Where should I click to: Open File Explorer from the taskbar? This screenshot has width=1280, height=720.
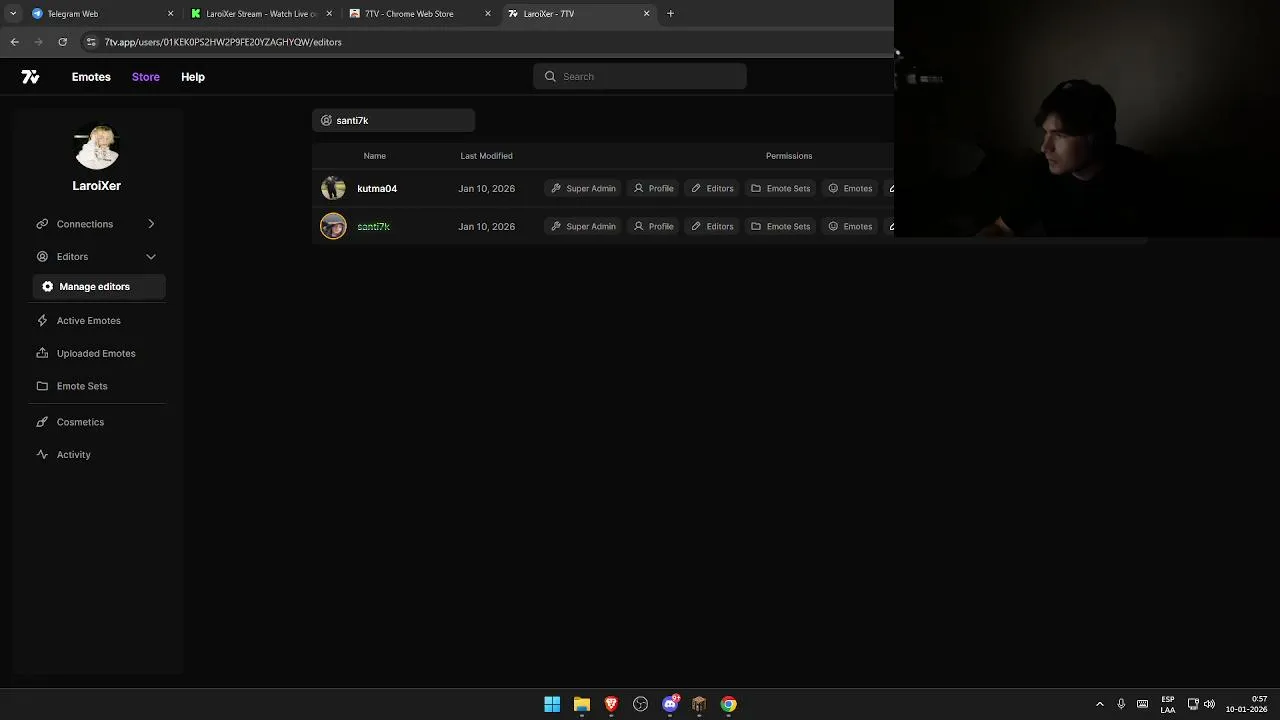(582, 704)
